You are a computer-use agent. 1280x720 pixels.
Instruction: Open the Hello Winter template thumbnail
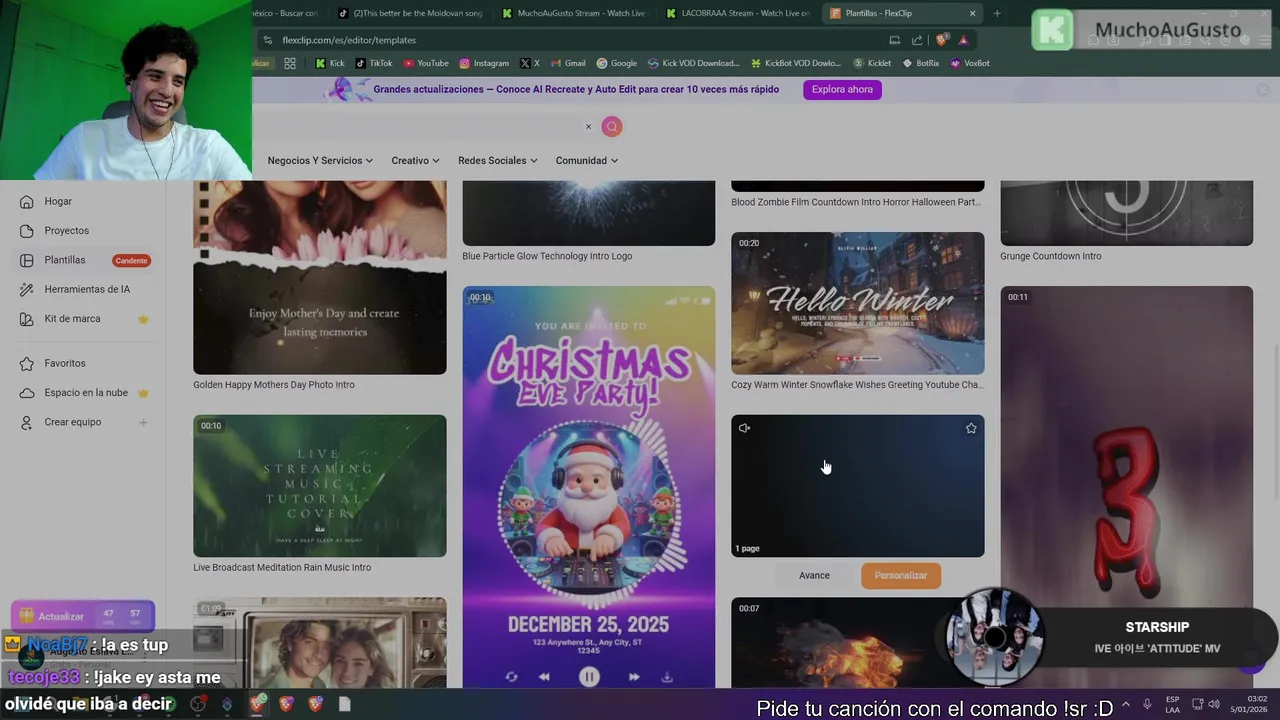click(858, 303)
